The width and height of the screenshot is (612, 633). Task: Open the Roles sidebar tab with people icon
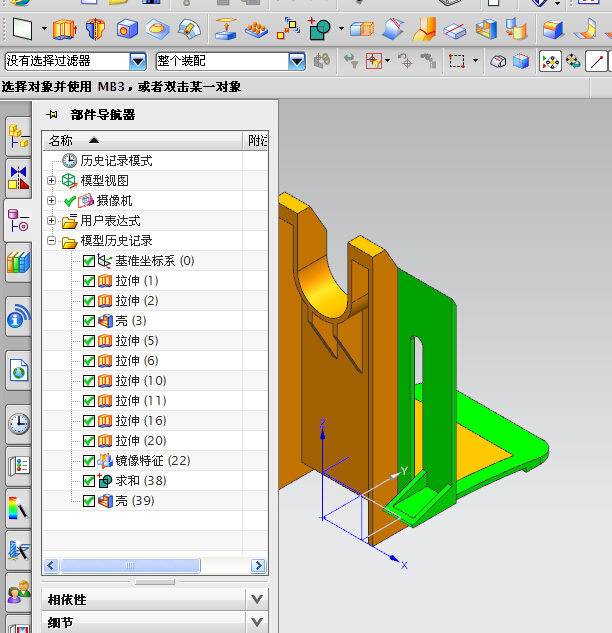[x=18, y=592]
